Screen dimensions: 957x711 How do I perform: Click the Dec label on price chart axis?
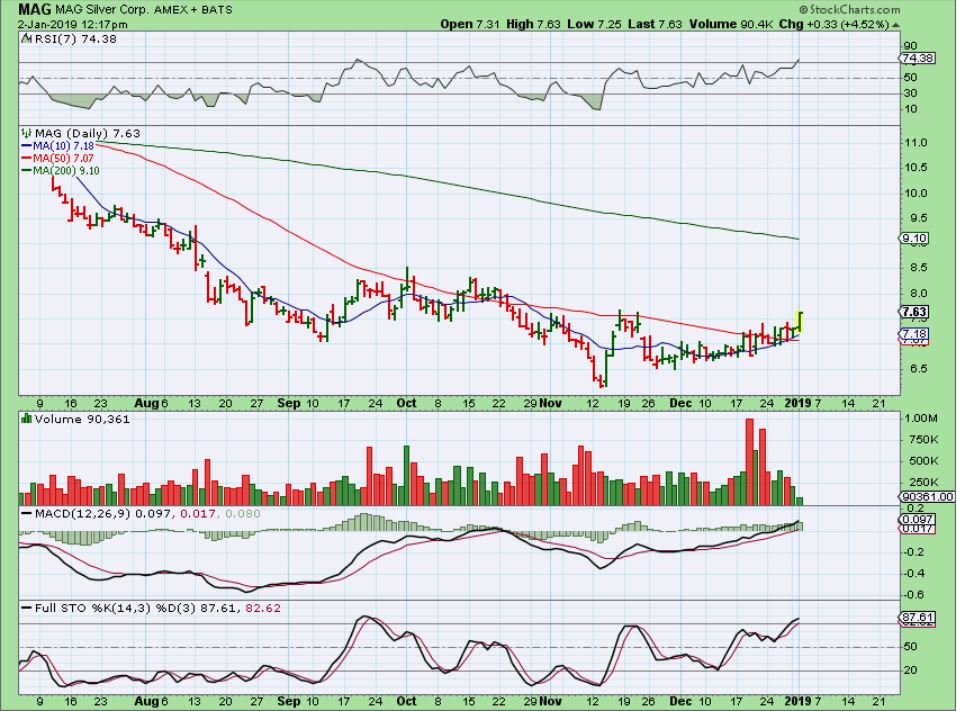681,403
